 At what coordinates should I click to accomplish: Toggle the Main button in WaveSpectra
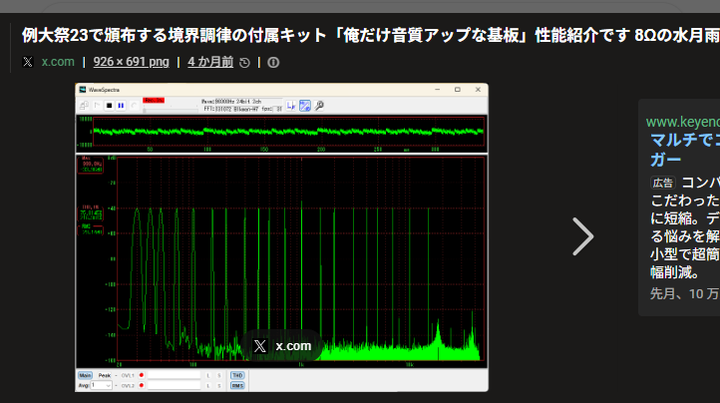[x=85, y=375]
